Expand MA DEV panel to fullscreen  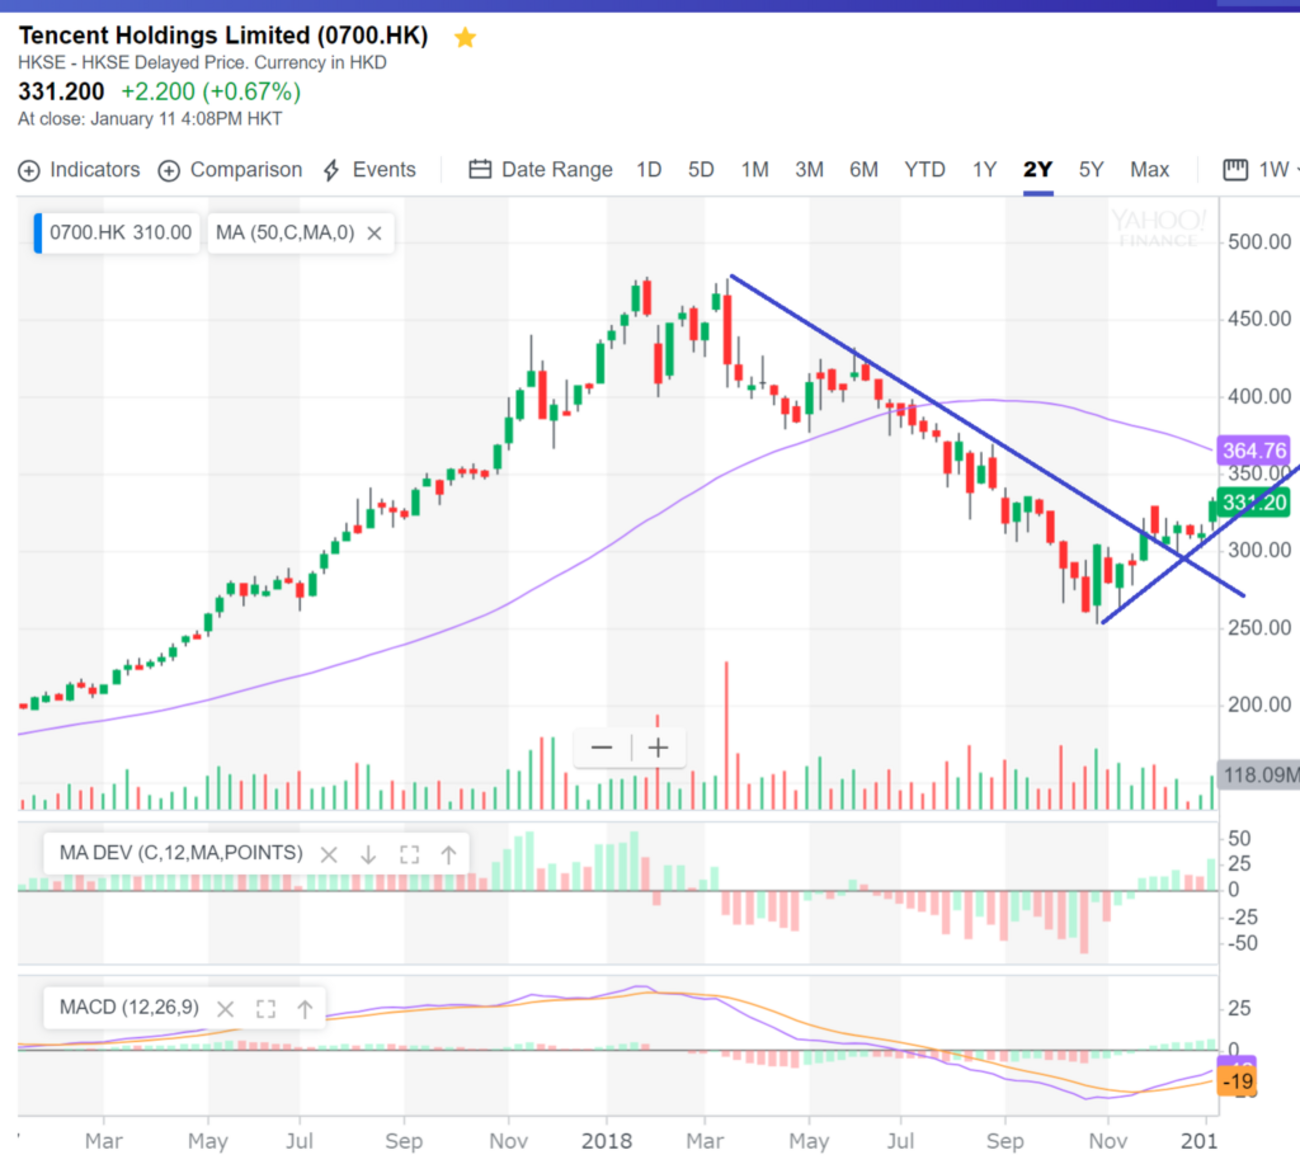coord(409,855)
